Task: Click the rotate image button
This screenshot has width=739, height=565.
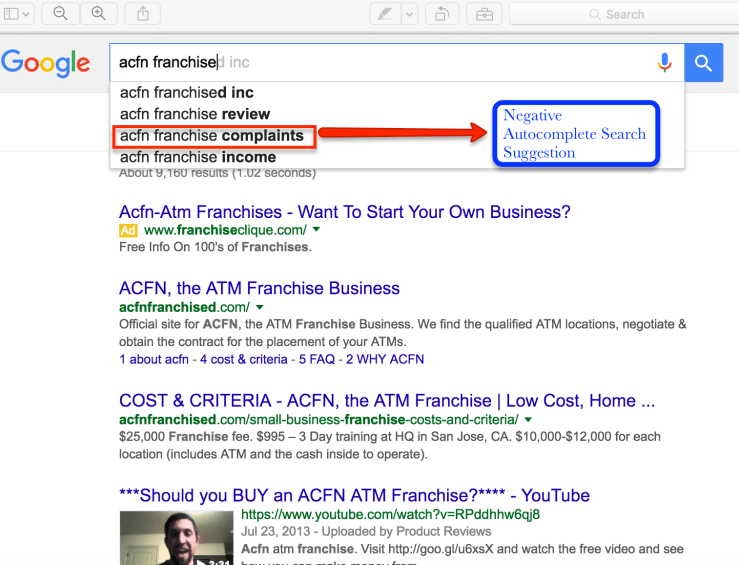Action: click(442, 14)
